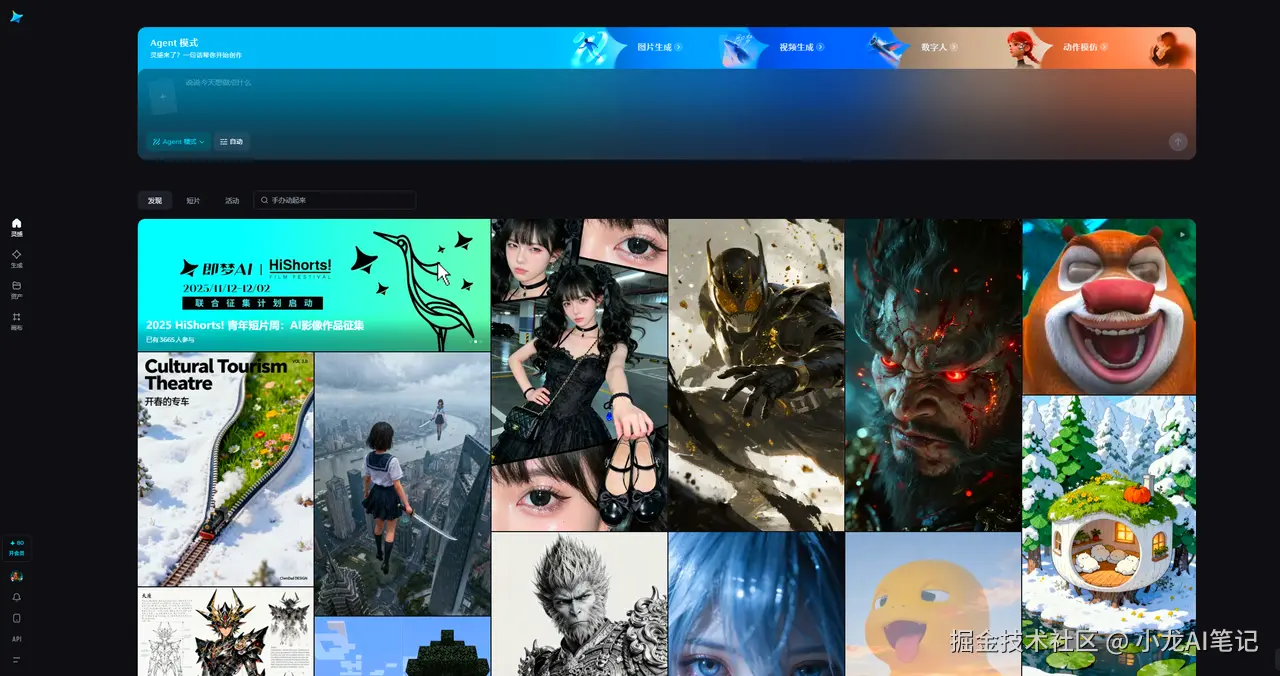Screen dimensions: 1280x676
Task: Switch to the 发现 tab
Action: pos(155,200)
